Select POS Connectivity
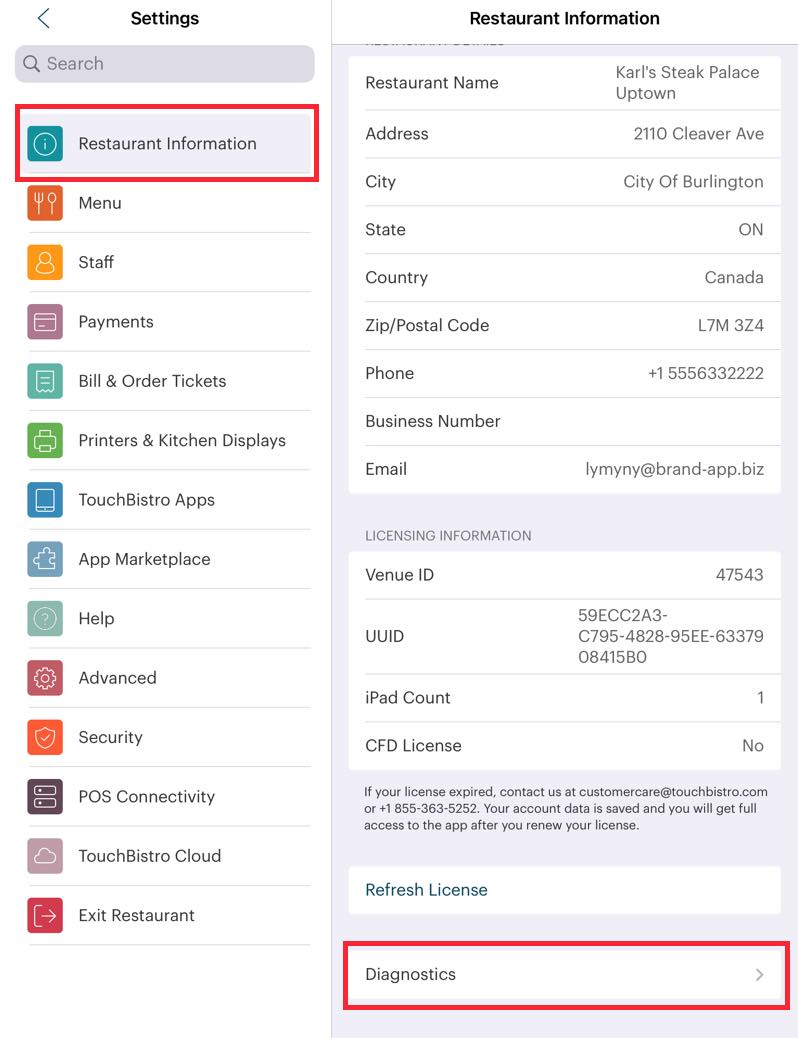The width and height of the screenshot is (798, 1038). [146, 796]
